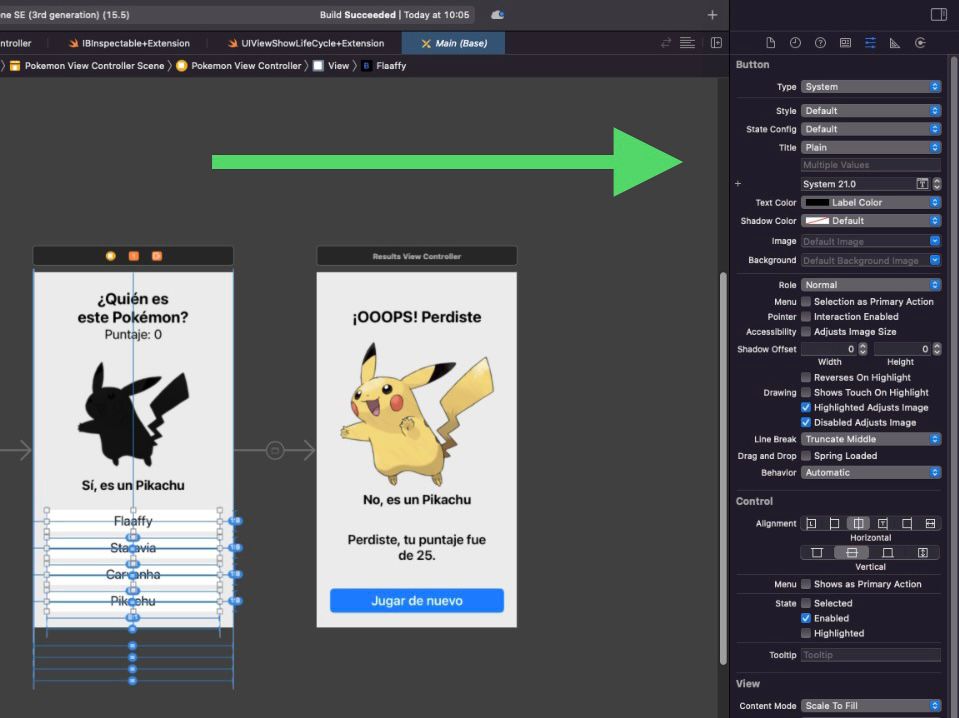Open the Line Break dropdown
The height and width of the screenshot is (718, 959).
(871, 439)
